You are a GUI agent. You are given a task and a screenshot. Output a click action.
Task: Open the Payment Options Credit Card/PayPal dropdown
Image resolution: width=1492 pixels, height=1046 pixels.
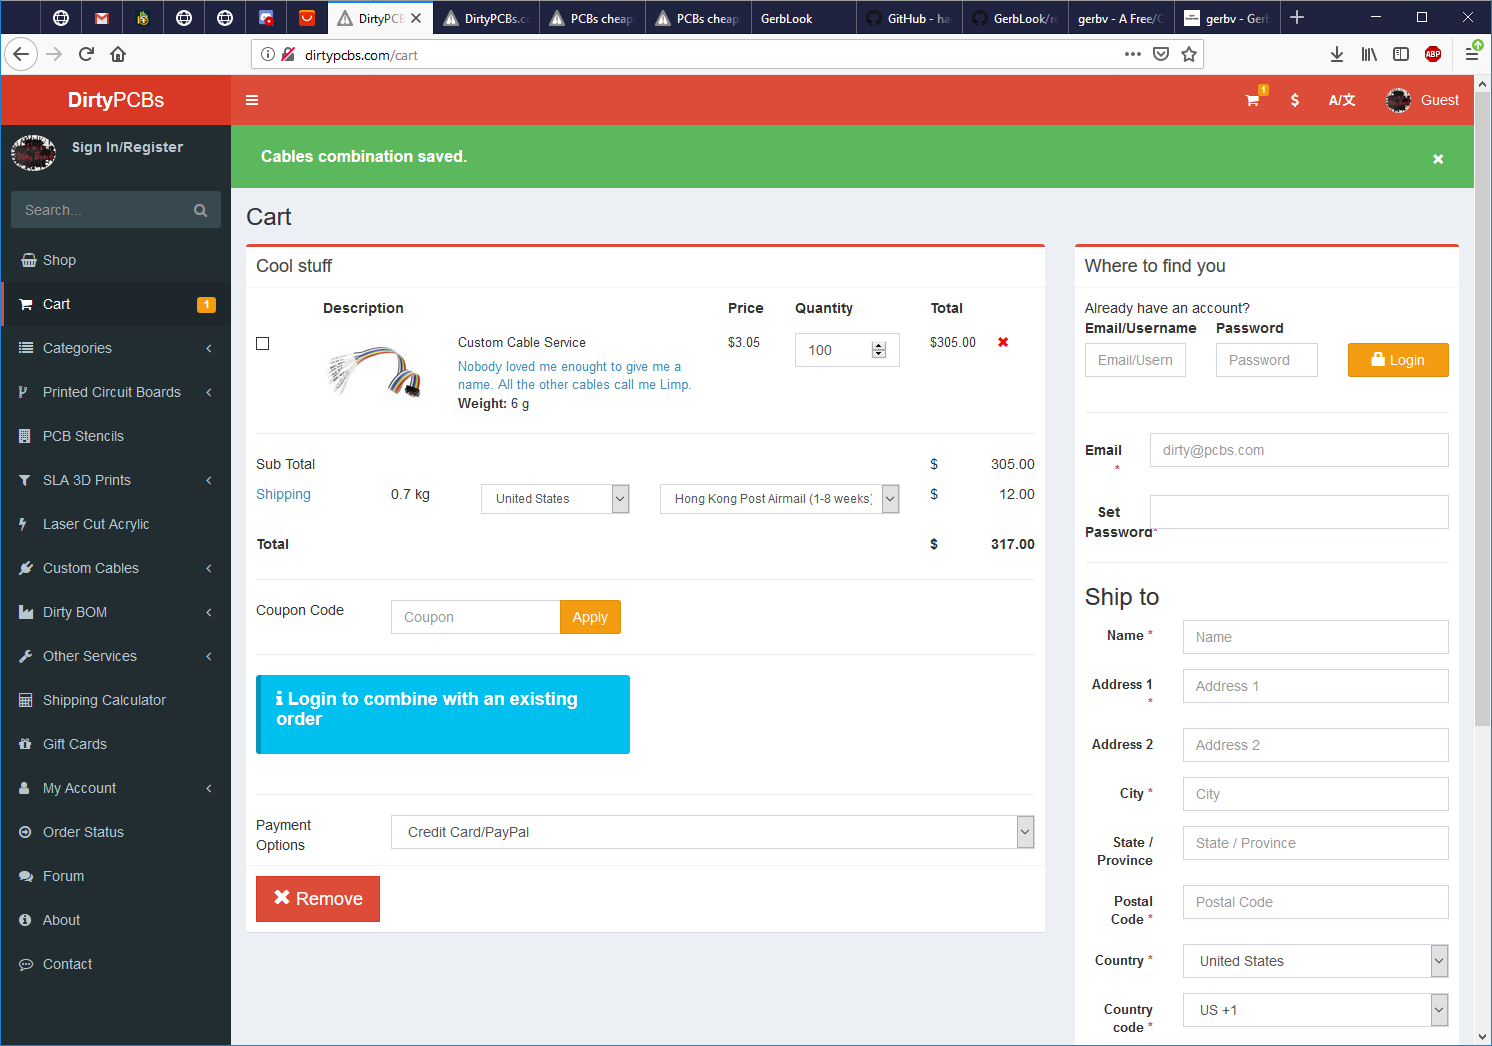click(713, 832)
